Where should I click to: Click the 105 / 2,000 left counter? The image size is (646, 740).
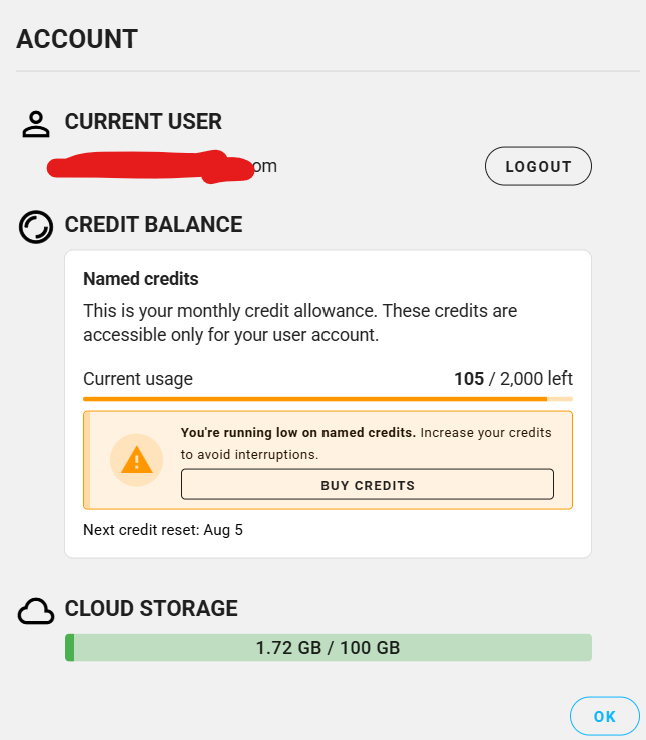pos(513,378)
